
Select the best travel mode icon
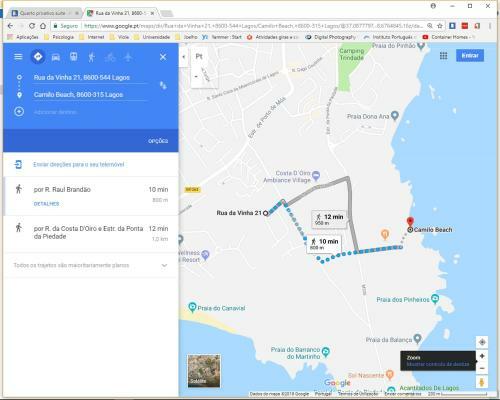pyautogui.click(x=38, y=57)
